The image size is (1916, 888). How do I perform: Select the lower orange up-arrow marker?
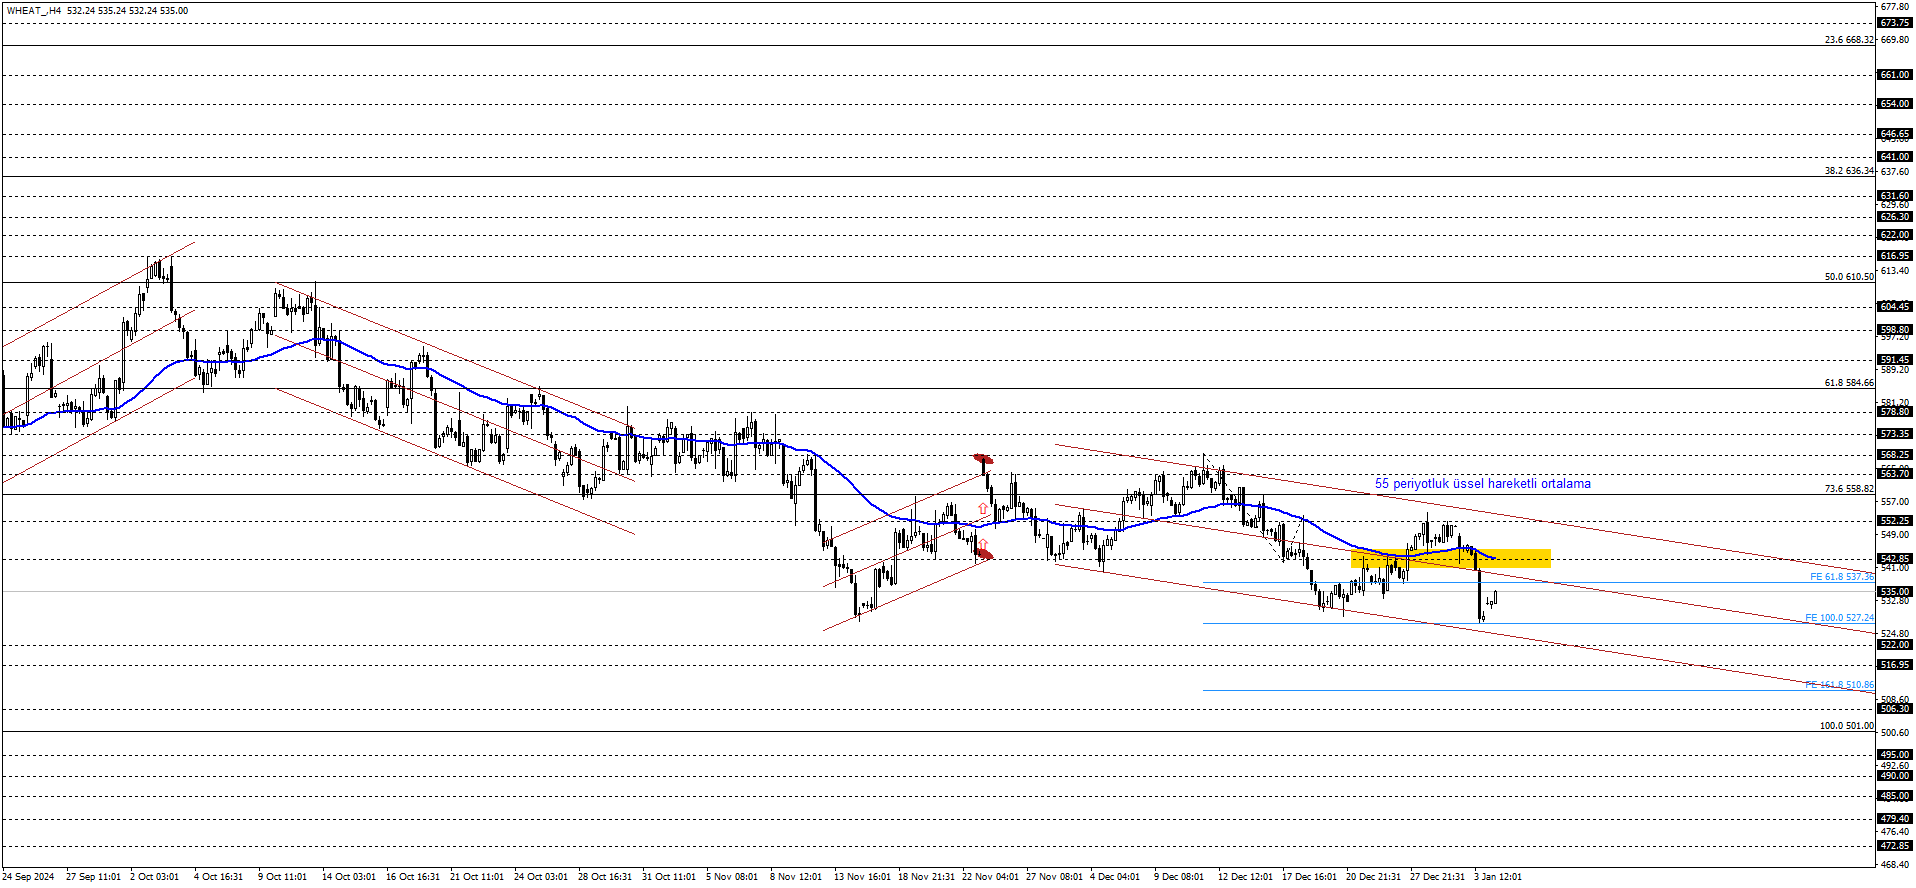[x=983, y=544]
